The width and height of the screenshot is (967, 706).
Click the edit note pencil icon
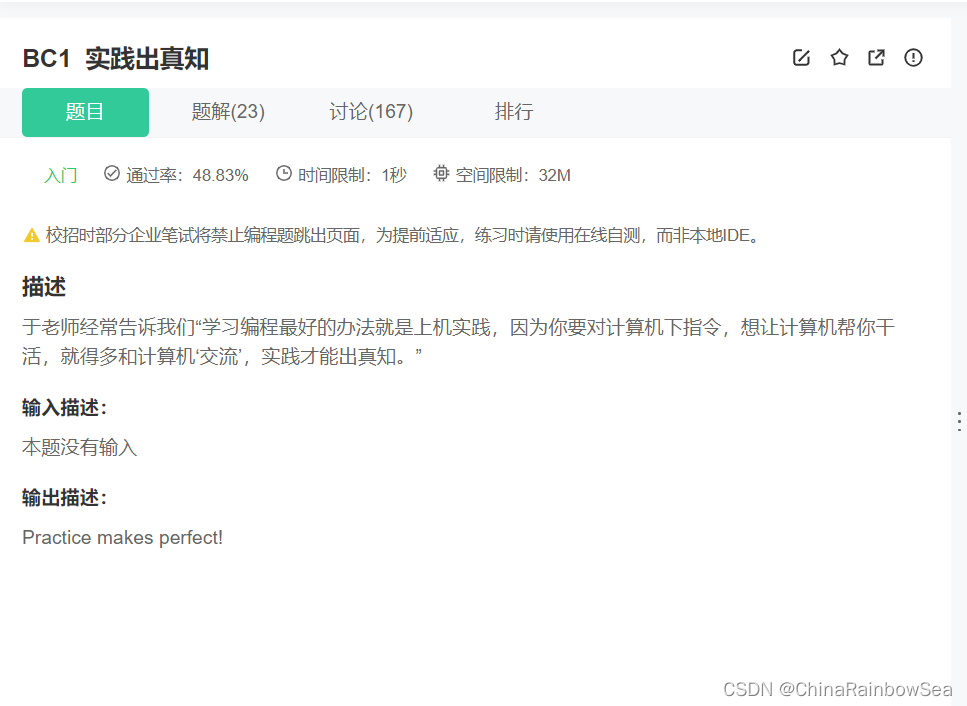[801, 58]
